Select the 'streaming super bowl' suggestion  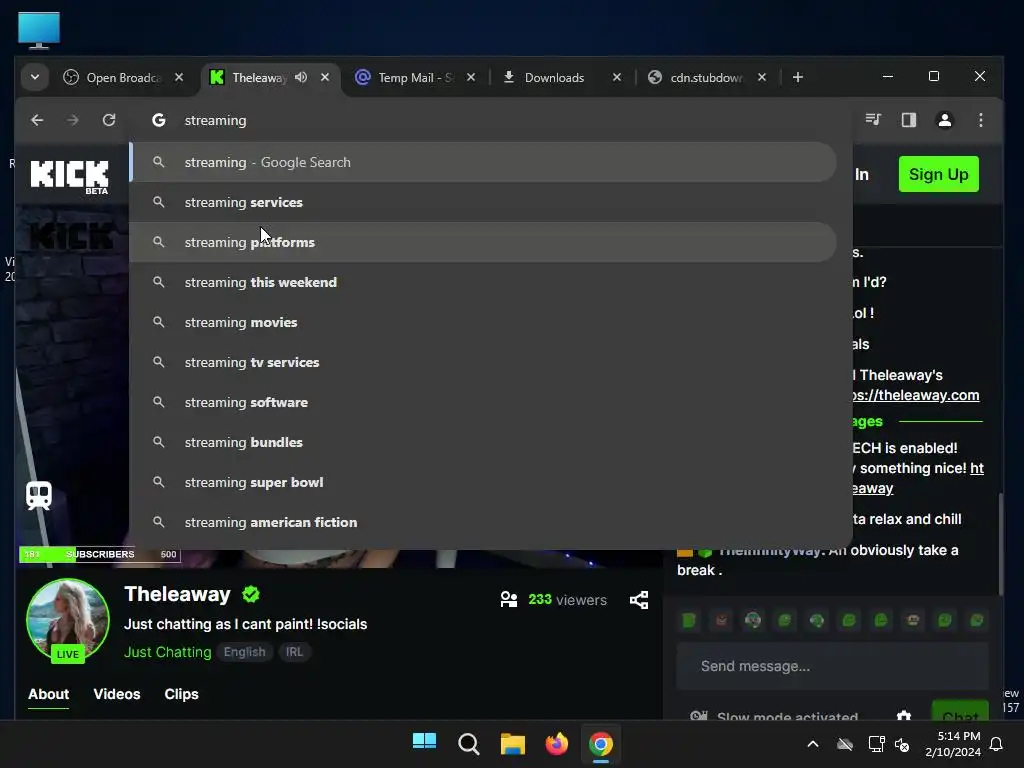483,482
